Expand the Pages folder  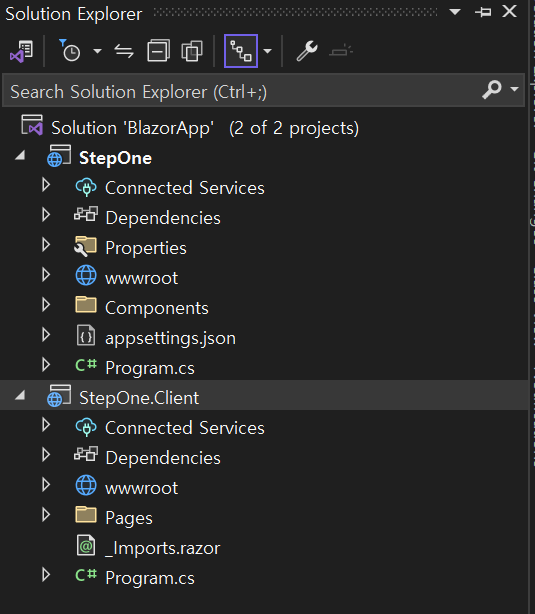click(x=46, y=515)
